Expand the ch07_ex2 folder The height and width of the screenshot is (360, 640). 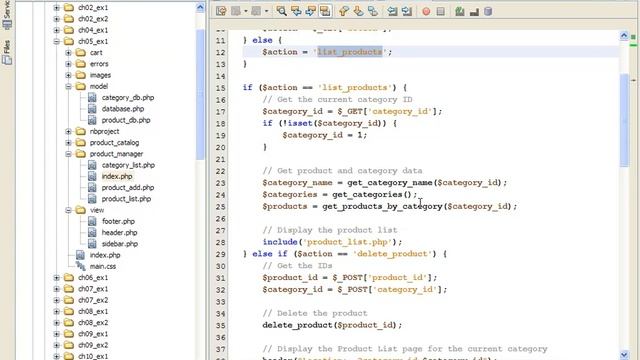coord(57,300)
